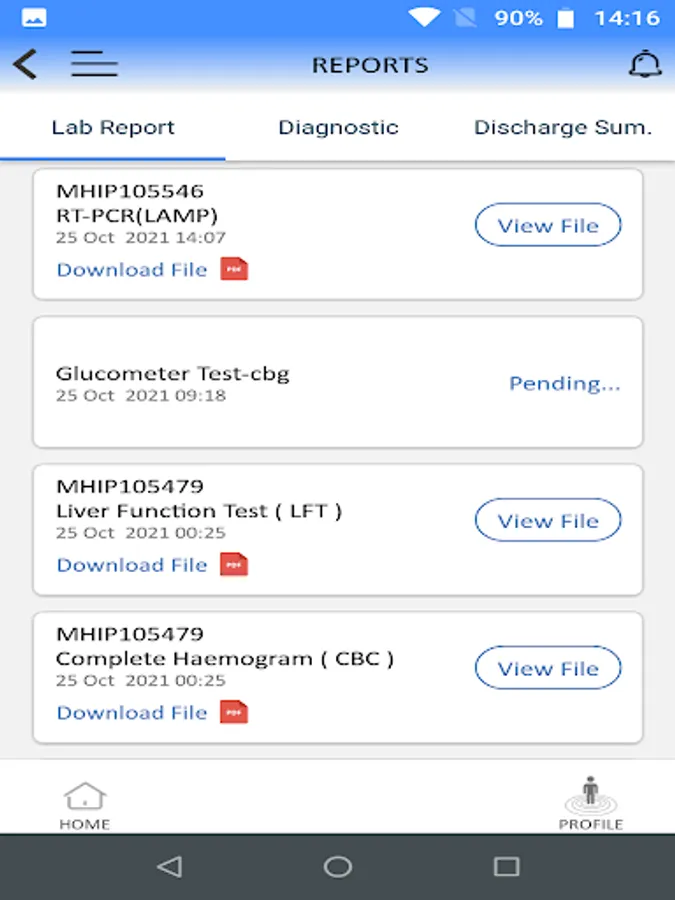This screenshot has width=675, height=900.
Task: Tap the back arrow in header
Action: pyautogui.click(x=25, y=65)
